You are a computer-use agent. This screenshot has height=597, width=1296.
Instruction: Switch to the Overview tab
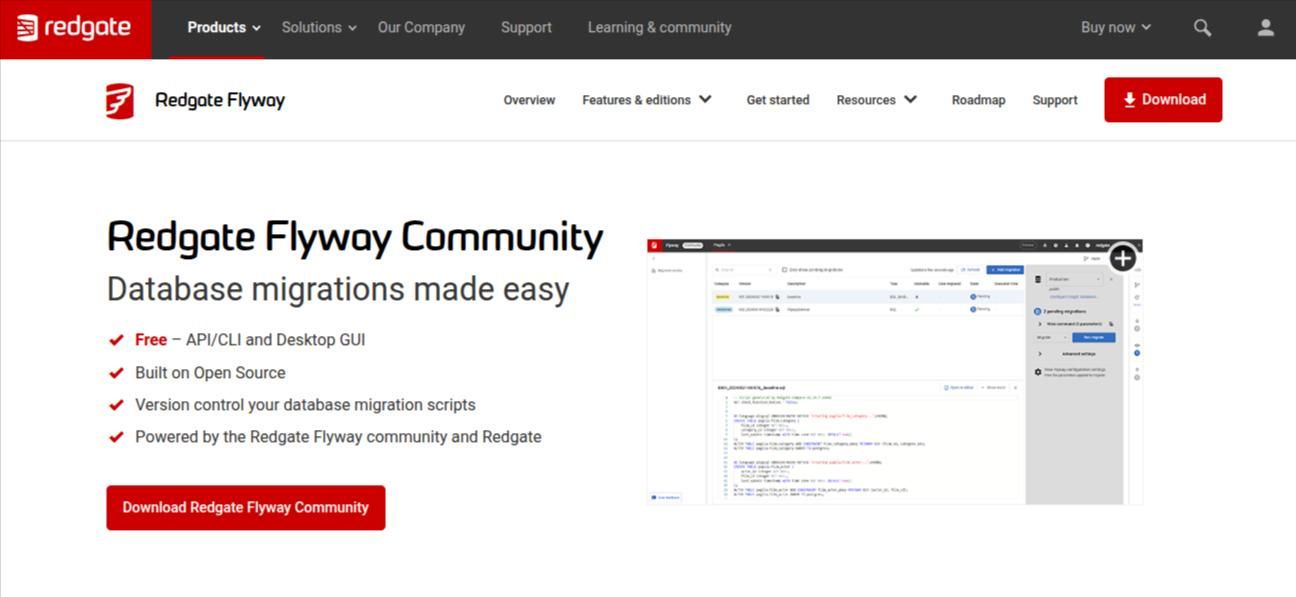(529, 100)
